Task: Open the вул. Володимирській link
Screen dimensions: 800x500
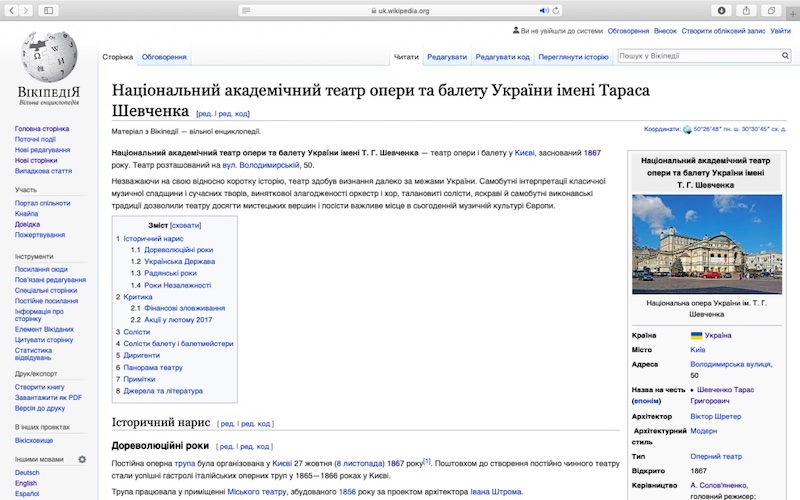Action: (x=261, y=165)
